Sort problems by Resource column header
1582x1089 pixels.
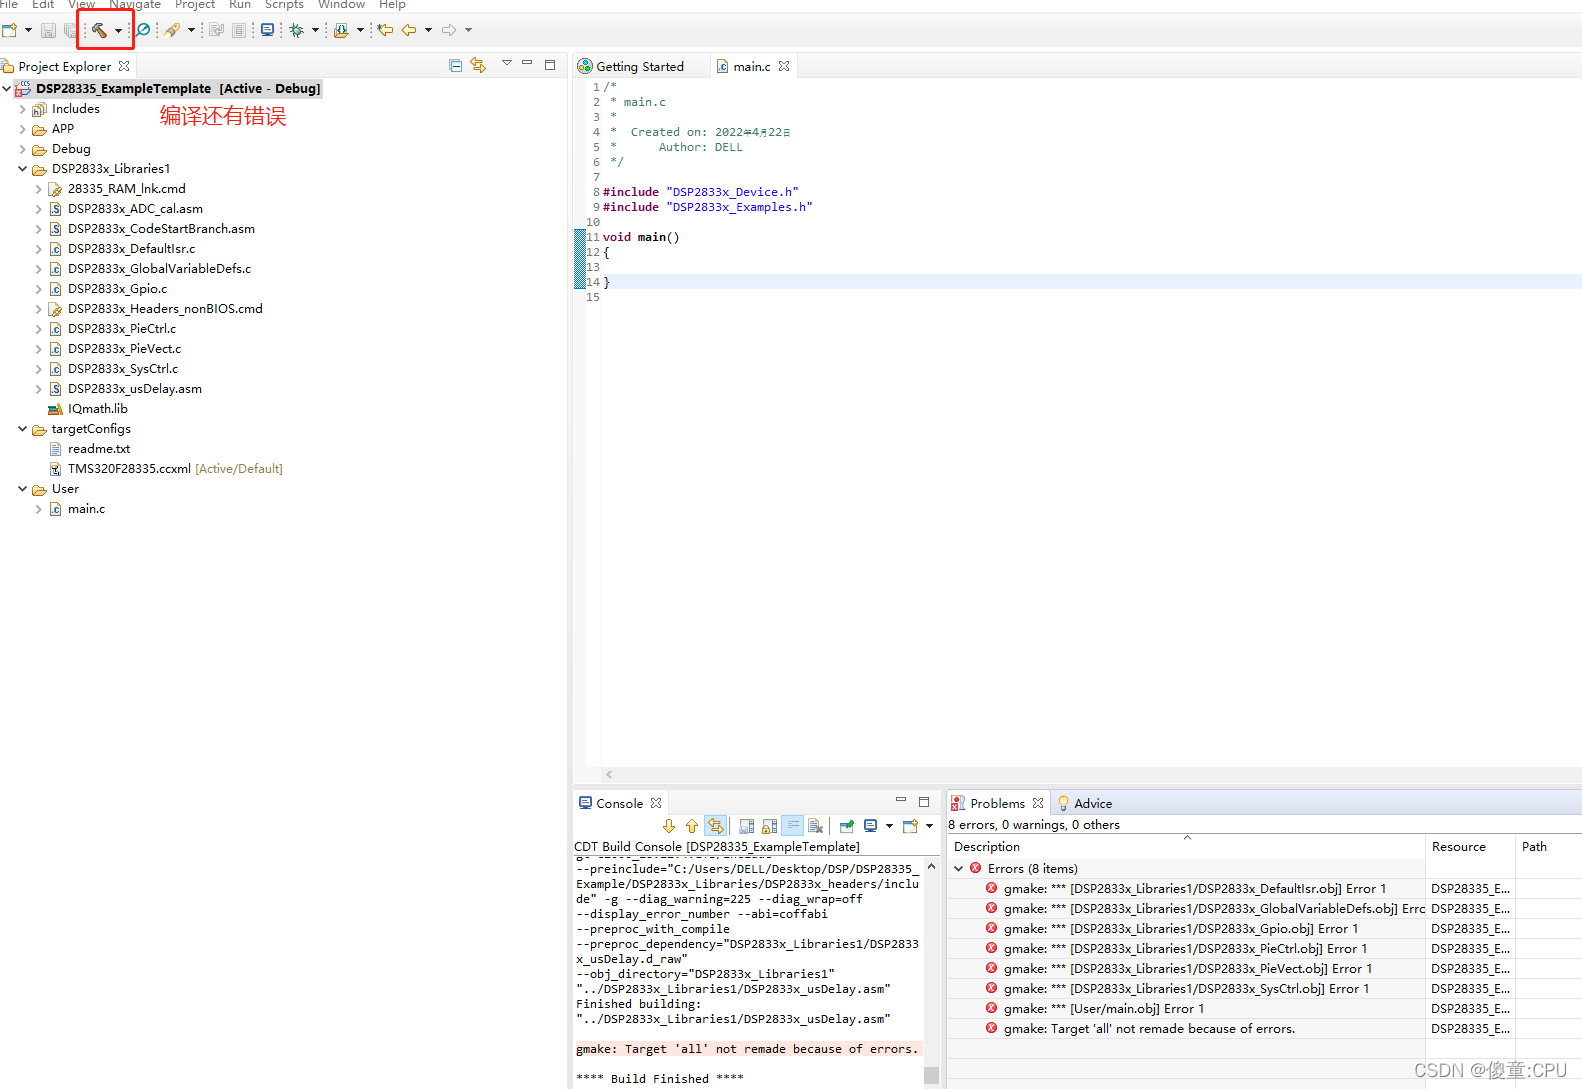[x=1470, y=846]
